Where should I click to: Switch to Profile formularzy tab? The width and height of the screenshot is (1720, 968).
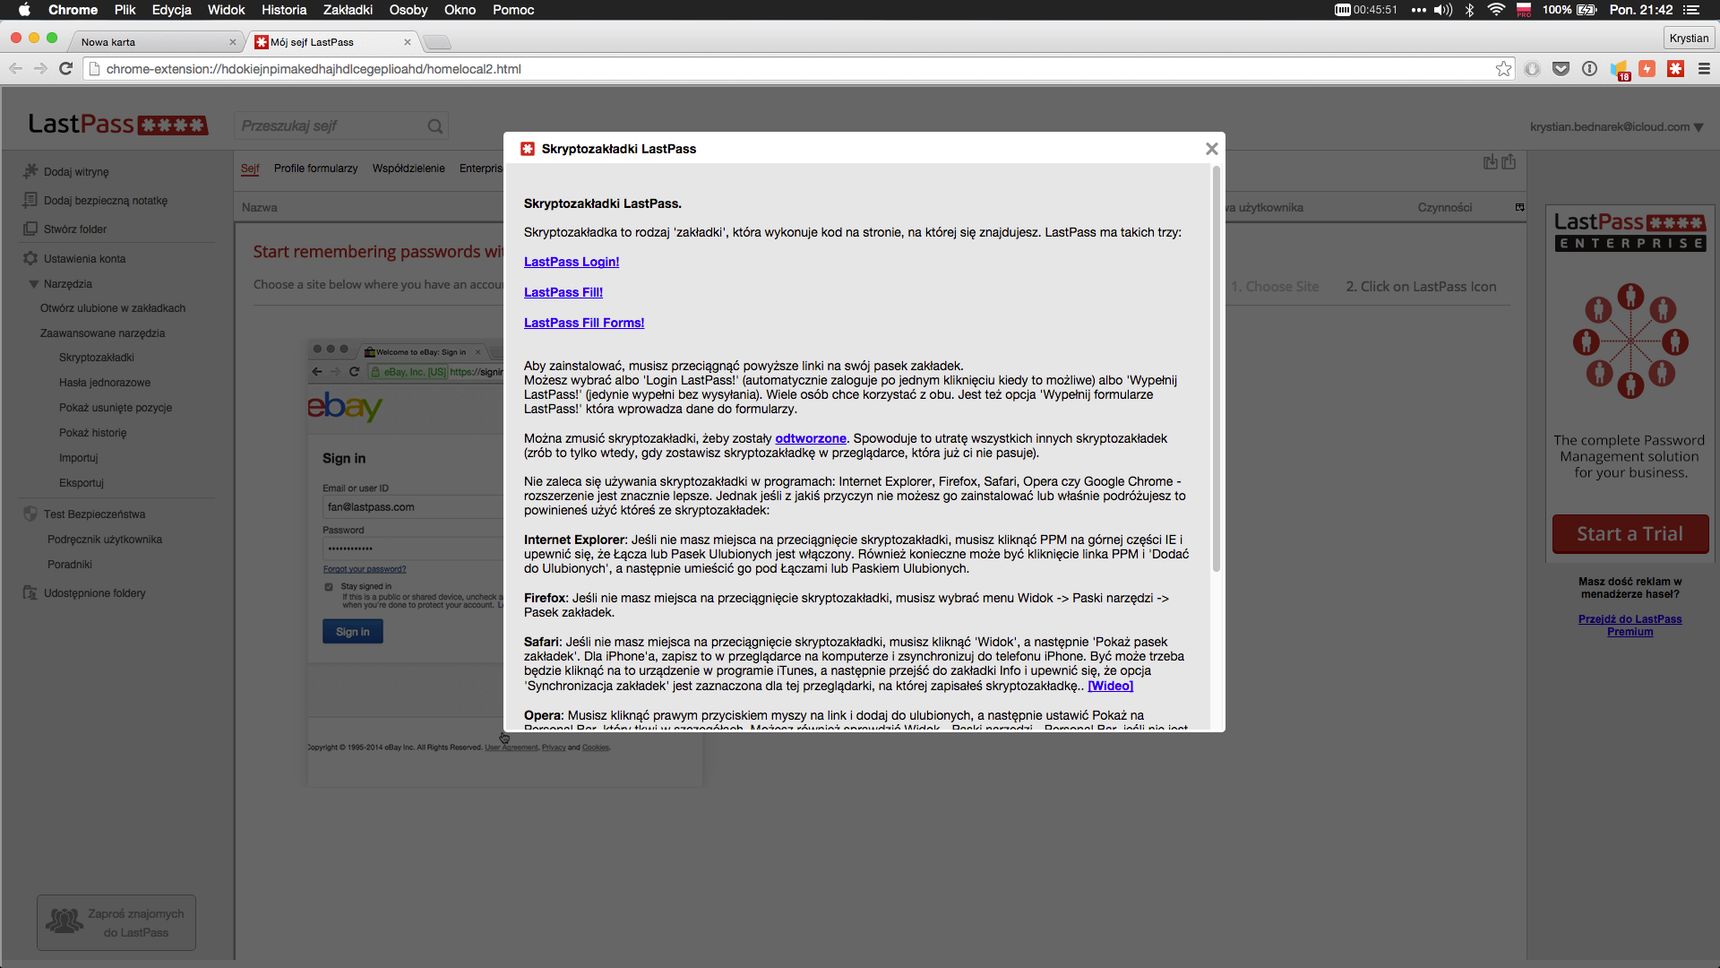pyautogui.click(x=316, y=168)
